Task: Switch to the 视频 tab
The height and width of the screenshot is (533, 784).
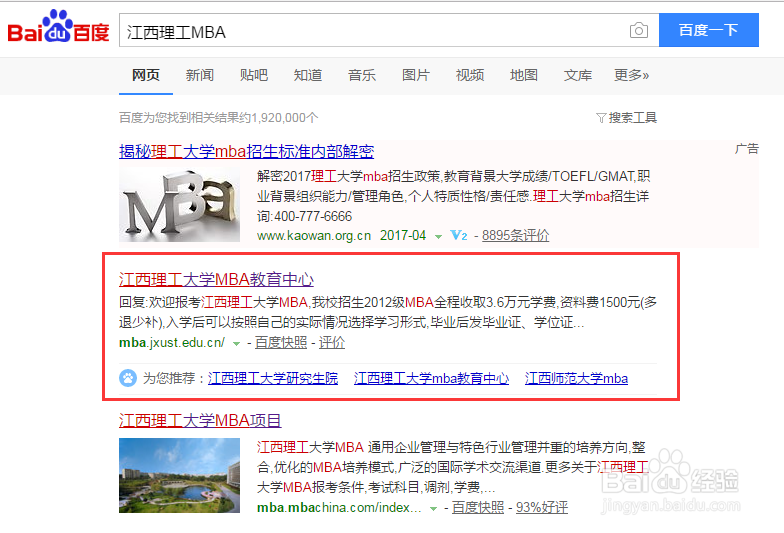Action: (470, 76)
